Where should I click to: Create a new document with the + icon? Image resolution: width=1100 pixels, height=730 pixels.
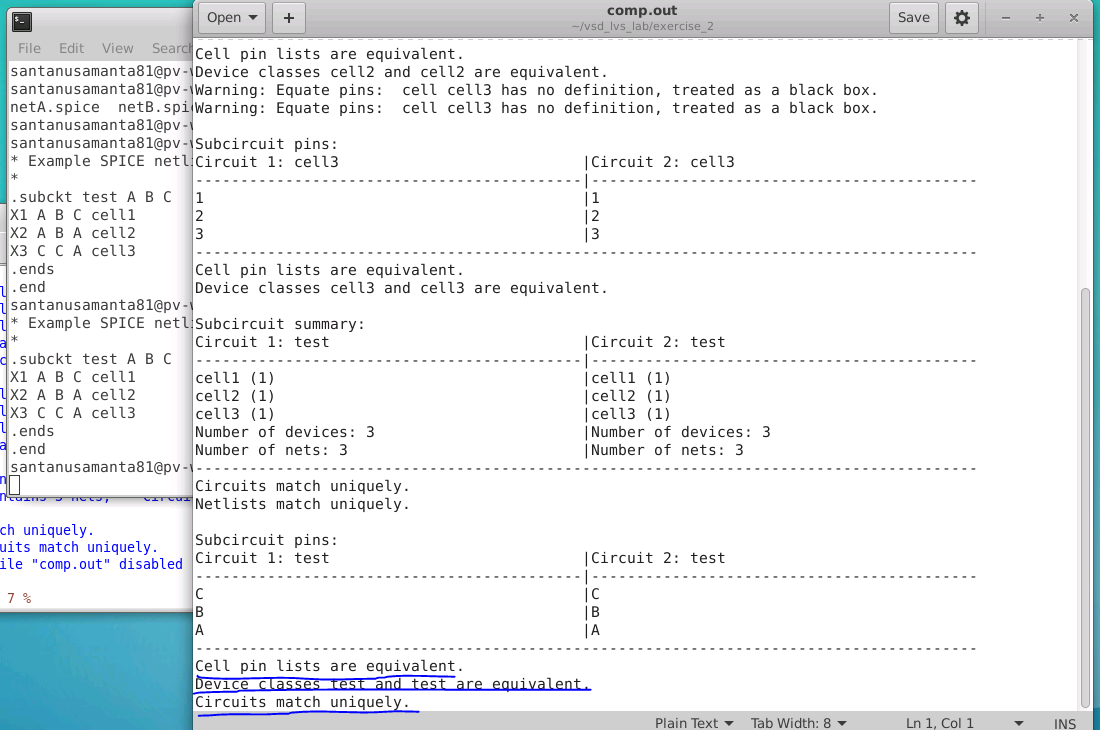(287, 17)
